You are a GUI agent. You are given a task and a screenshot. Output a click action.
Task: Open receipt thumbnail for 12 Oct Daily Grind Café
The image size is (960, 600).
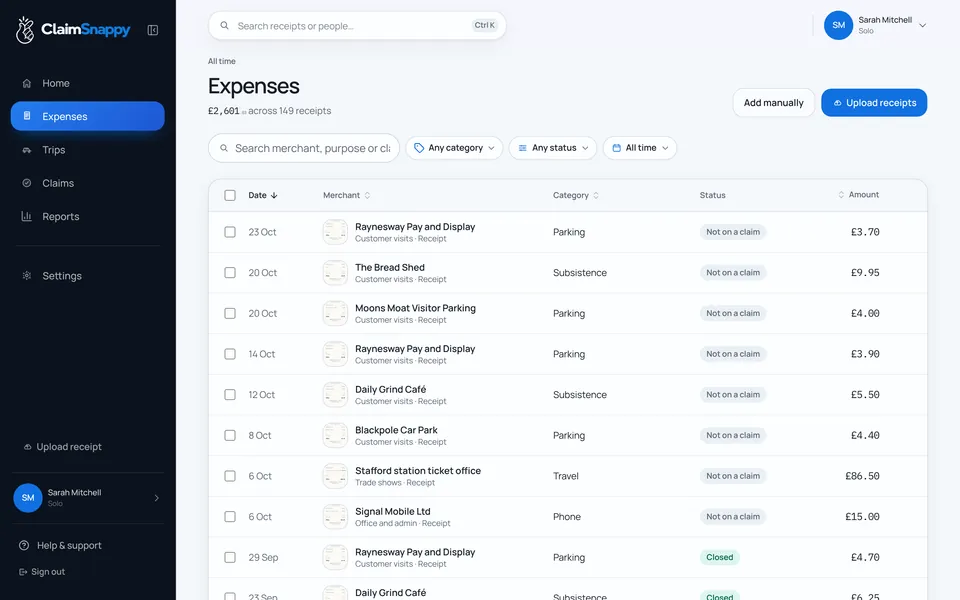pos(336,395)
